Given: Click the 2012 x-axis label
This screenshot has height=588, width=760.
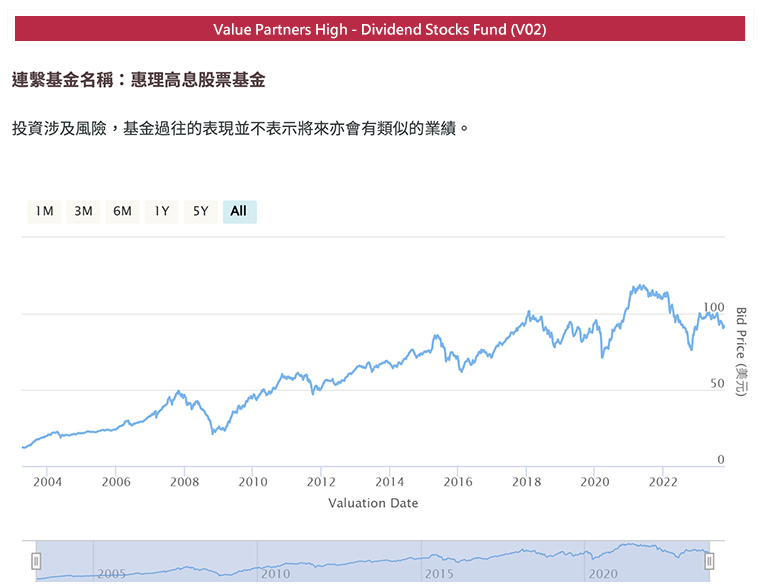Looking at the screenshot, I should click(321, 482).
